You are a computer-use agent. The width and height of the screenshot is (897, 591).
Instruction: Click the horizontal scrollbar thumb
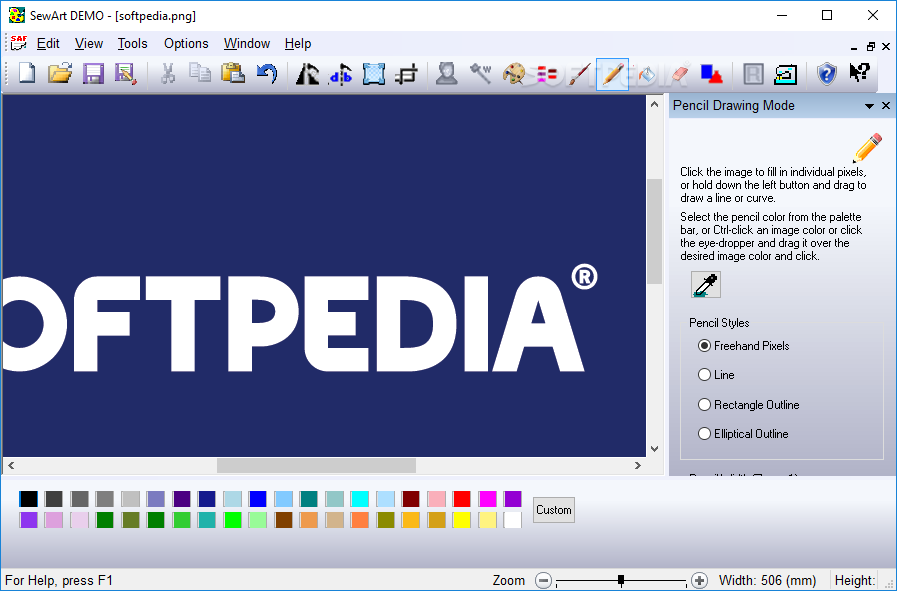click(316, 466)
